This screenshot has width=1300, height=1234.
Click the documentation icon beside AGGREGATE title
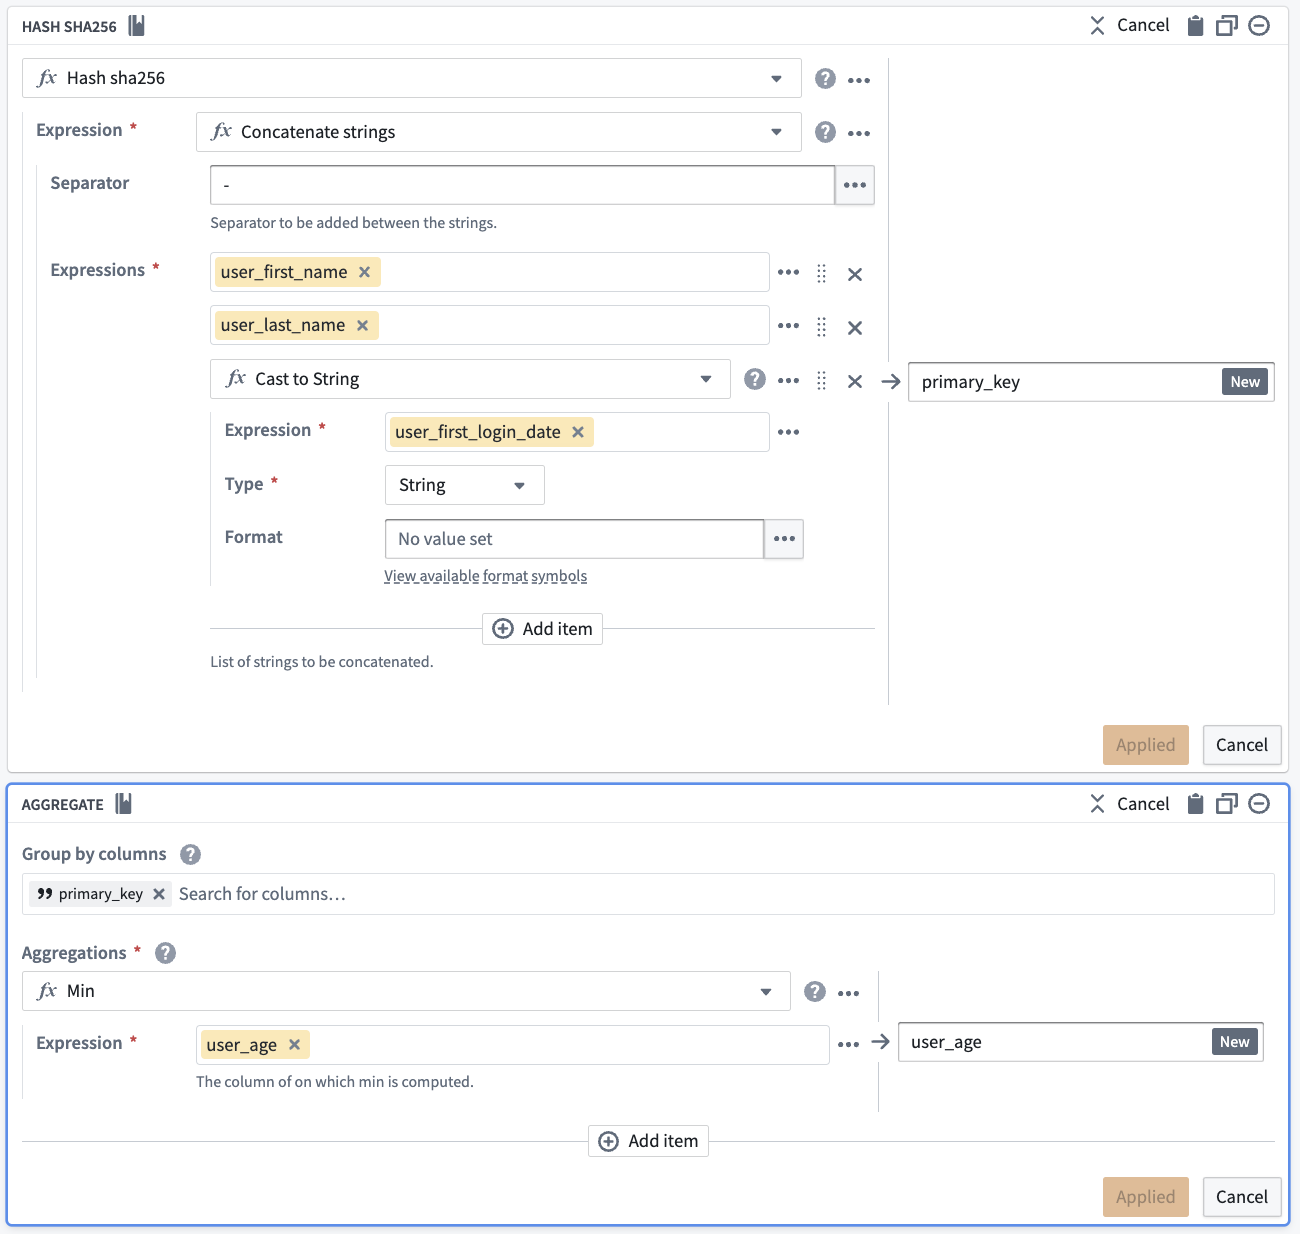click(x=124, y=804)
